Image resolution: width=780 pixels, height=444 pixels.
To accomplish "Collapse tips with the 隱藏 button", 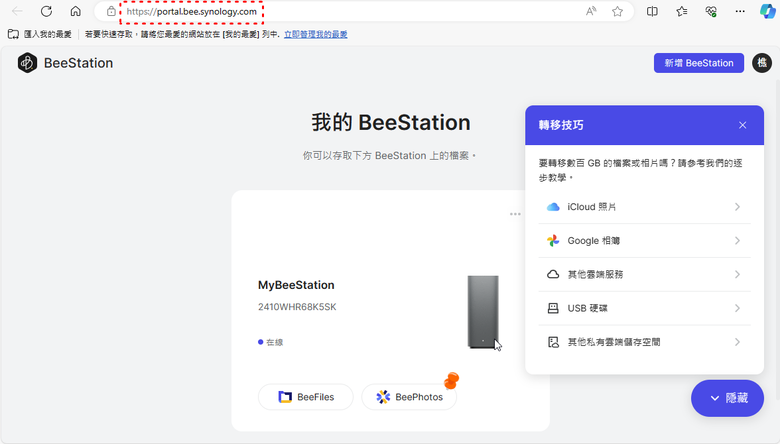I will click(x=727, y=398).
